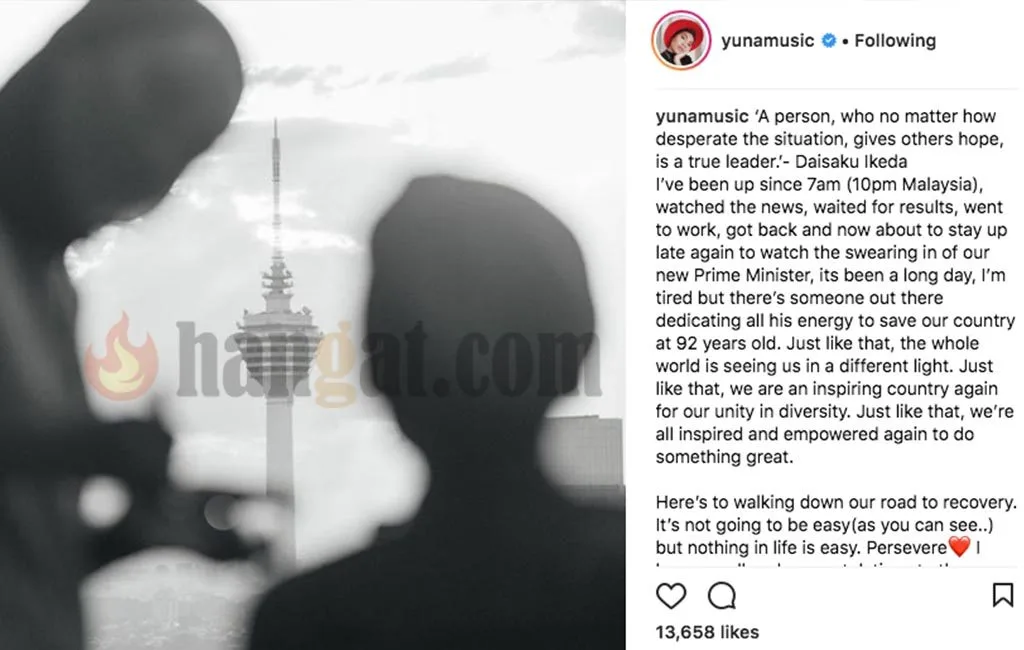View the 13,658 likes list
The image size is (1024, 650).
tap(707, 632)
